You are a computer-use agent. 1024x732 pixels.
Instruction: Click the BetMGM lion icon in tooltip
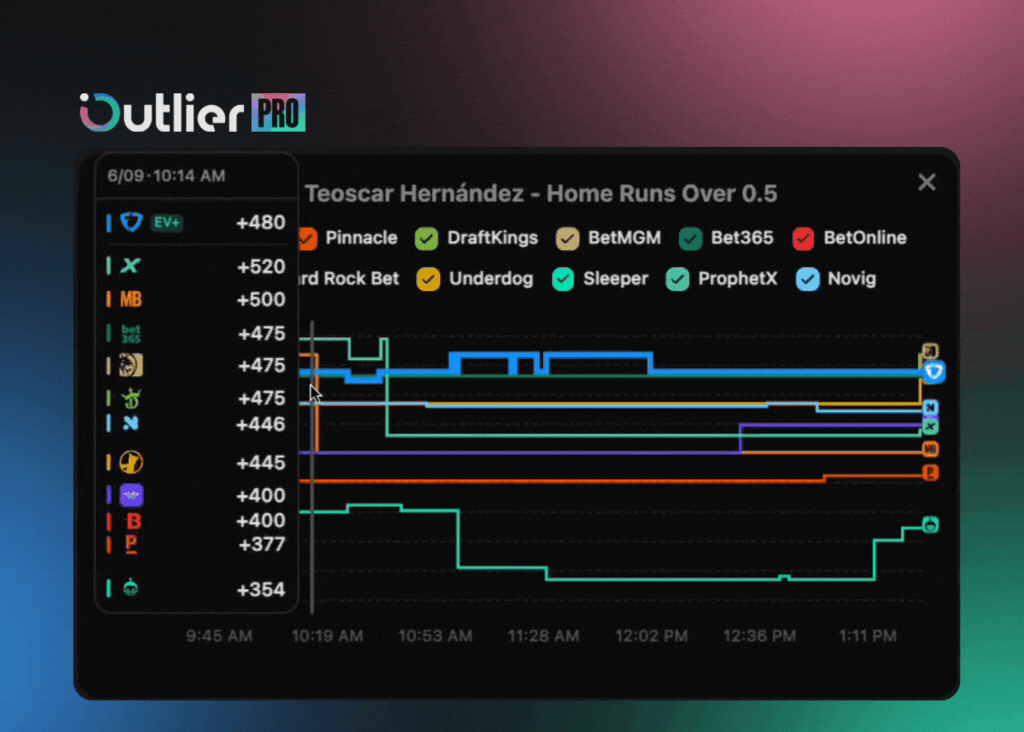pos(131,365)
